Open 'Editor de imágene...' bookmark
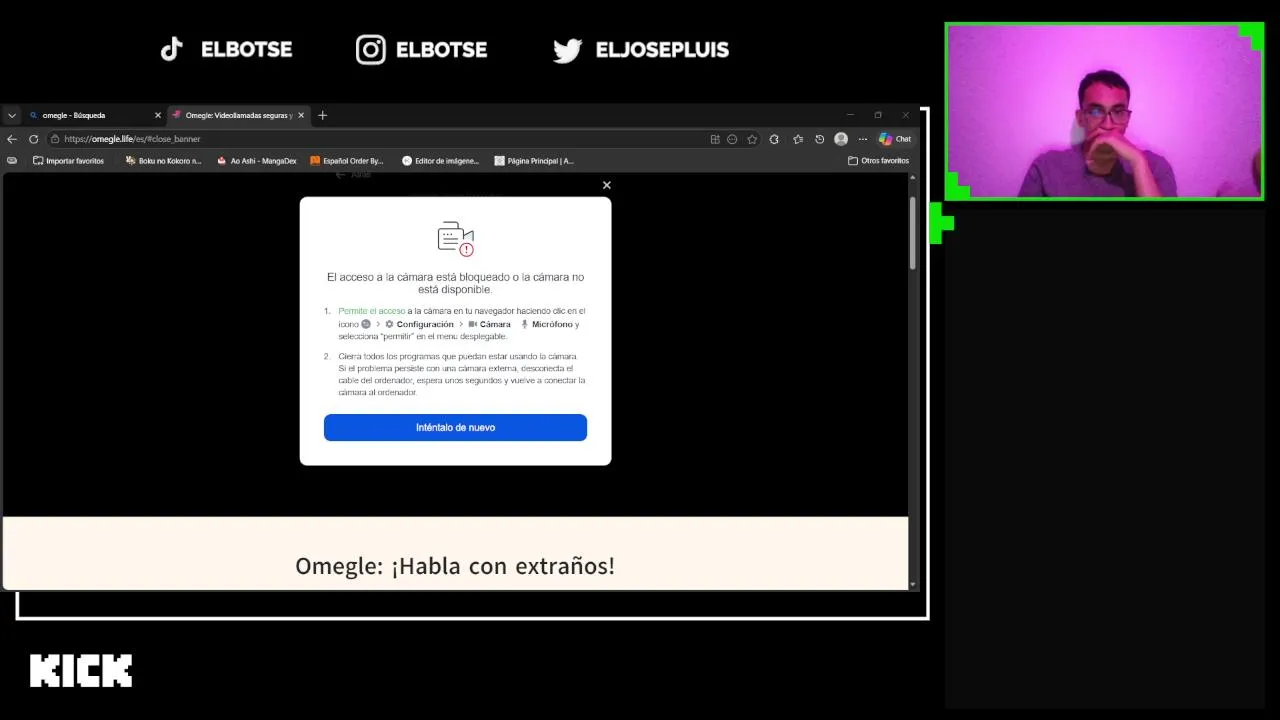 [441, 160]
